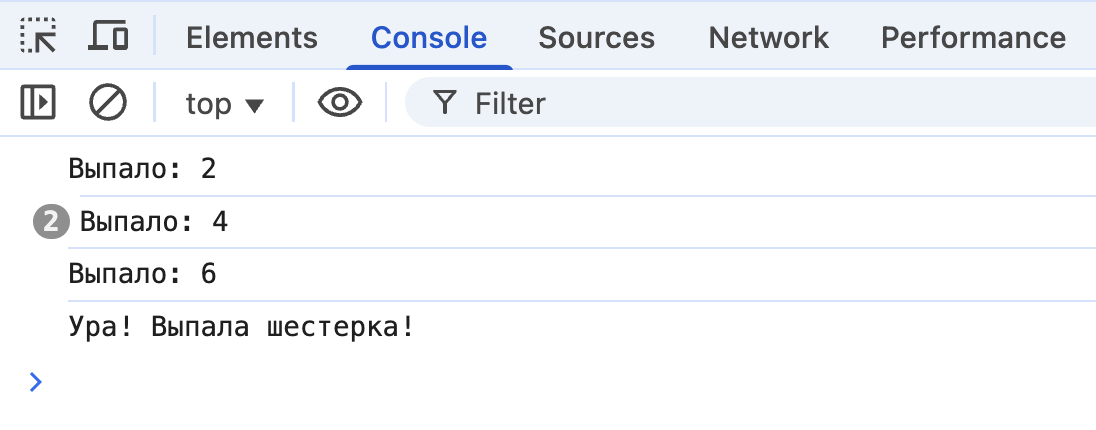
Task: Clear the console with the ban icon
Action: (107, 103)
